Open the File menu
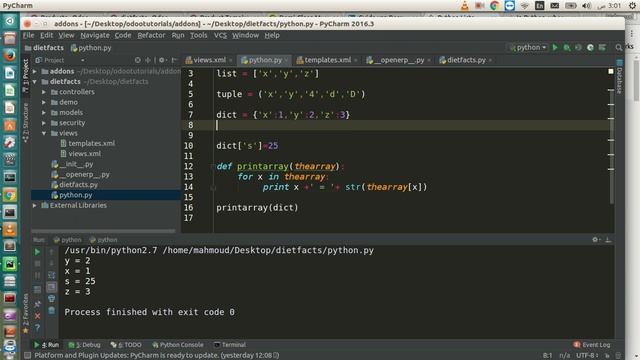The height and width of the screenshot is (360, 640). 28,35
